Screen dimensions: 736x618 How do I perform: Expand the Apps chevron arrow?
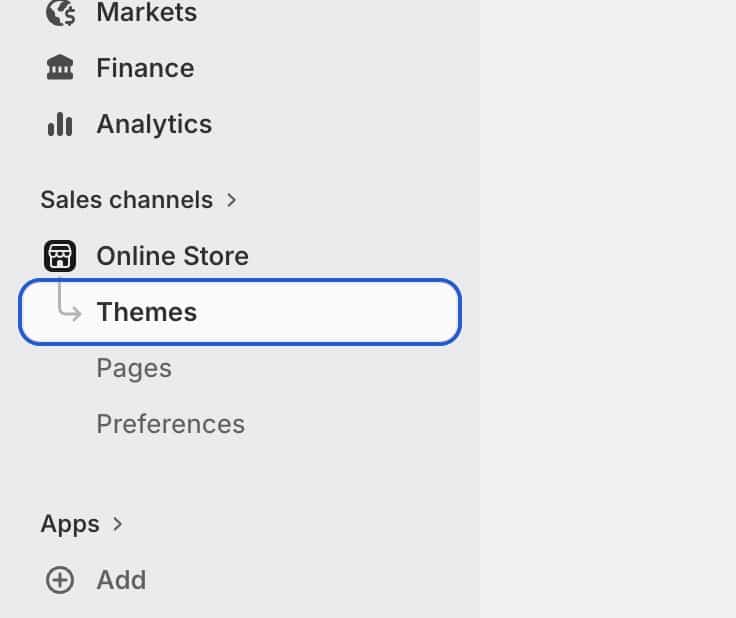click(118, 524)
